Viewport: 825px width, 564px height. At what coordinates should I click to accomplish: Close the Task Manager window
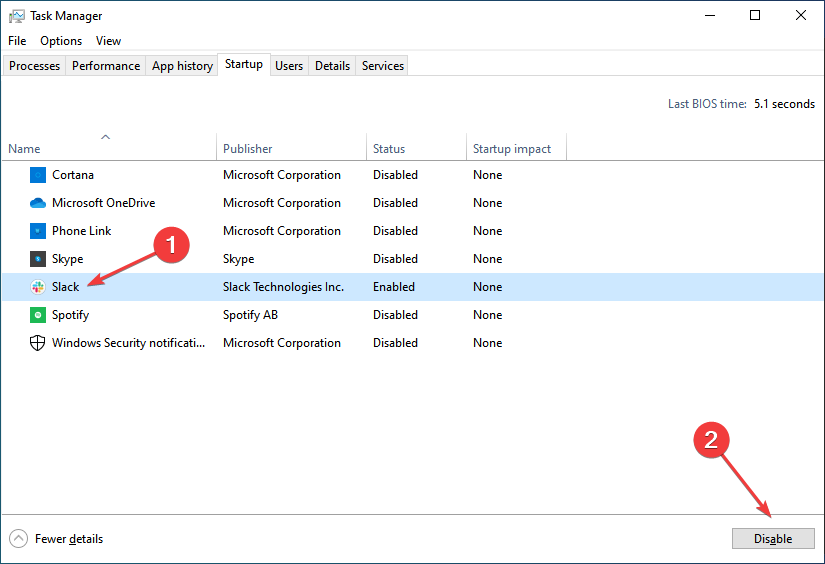[801, 15]
